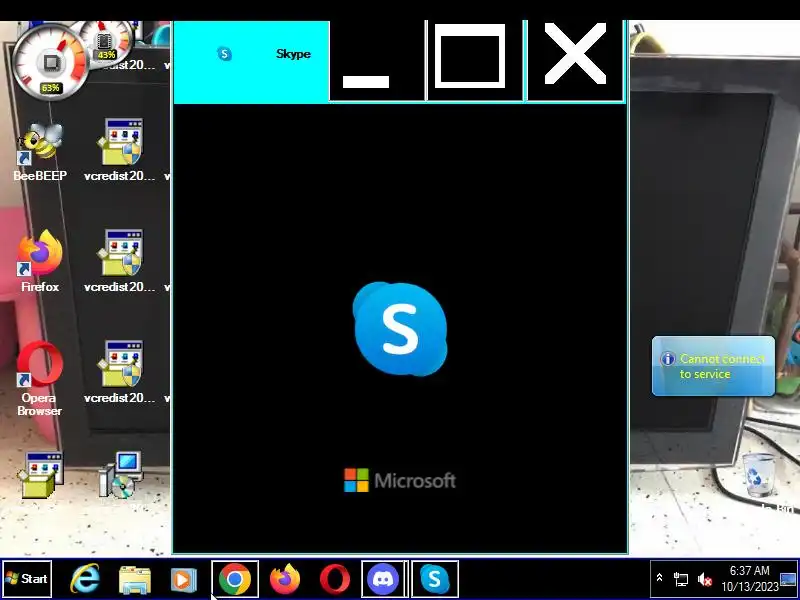This screenshot has height=600, width=800.
Task: Switch to Google Chrome in the taskbar
Action: 235,579
